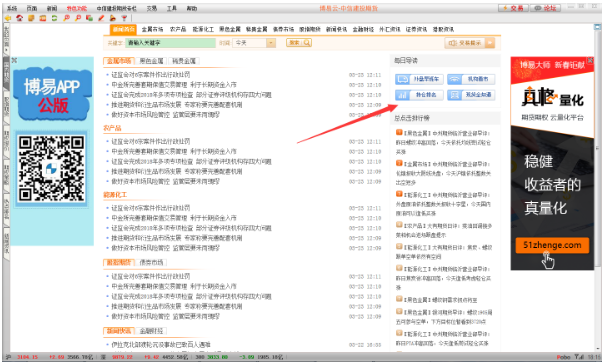606x363 pixels.
Task: Open the 工具 menu
Action: coord(172,8)
